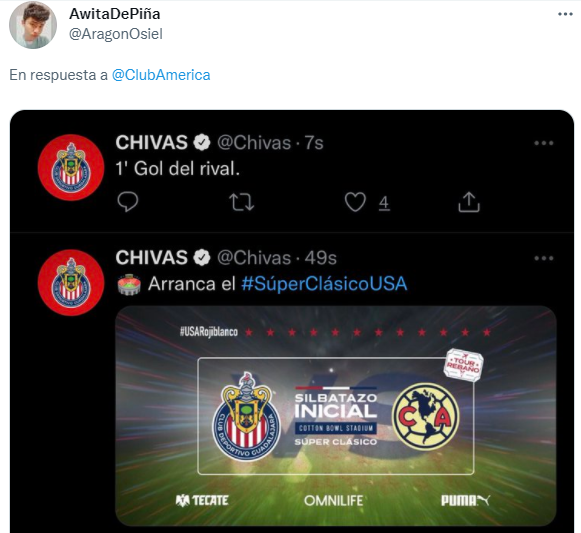
Task: Reply to the 'Gol del rival' tweet
Action: pos(128,202)
